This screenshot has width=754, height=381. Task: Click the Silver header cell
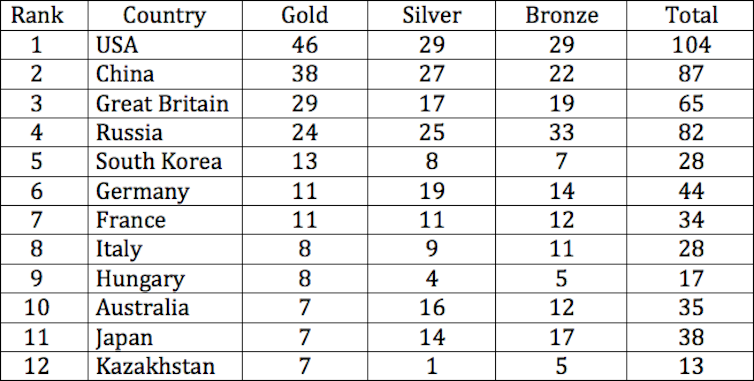(x=432, y=15)
